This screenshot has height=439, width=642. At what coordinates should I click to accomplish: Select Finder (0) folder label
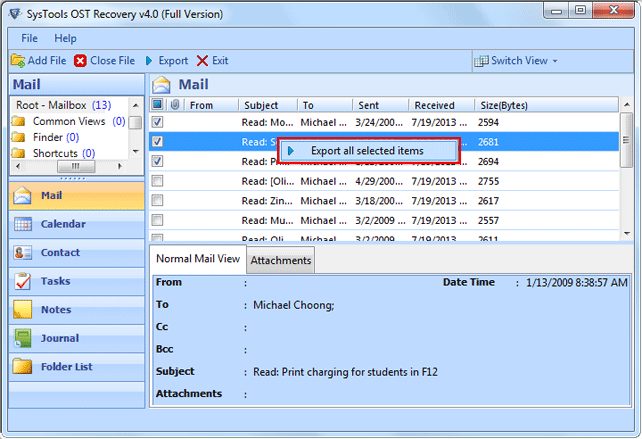tap(56, 137)
